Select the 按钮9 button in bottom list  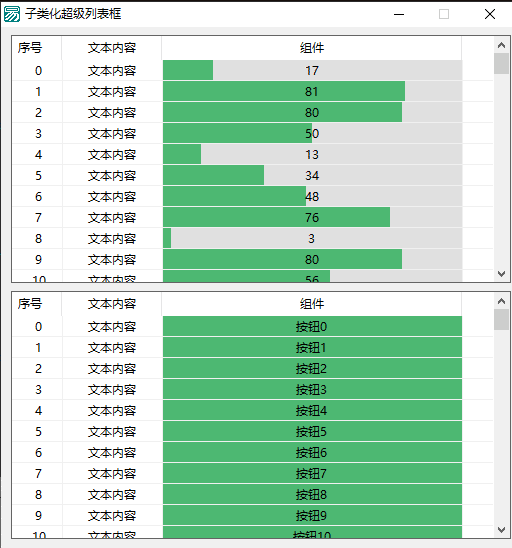[x=312, y=515]
